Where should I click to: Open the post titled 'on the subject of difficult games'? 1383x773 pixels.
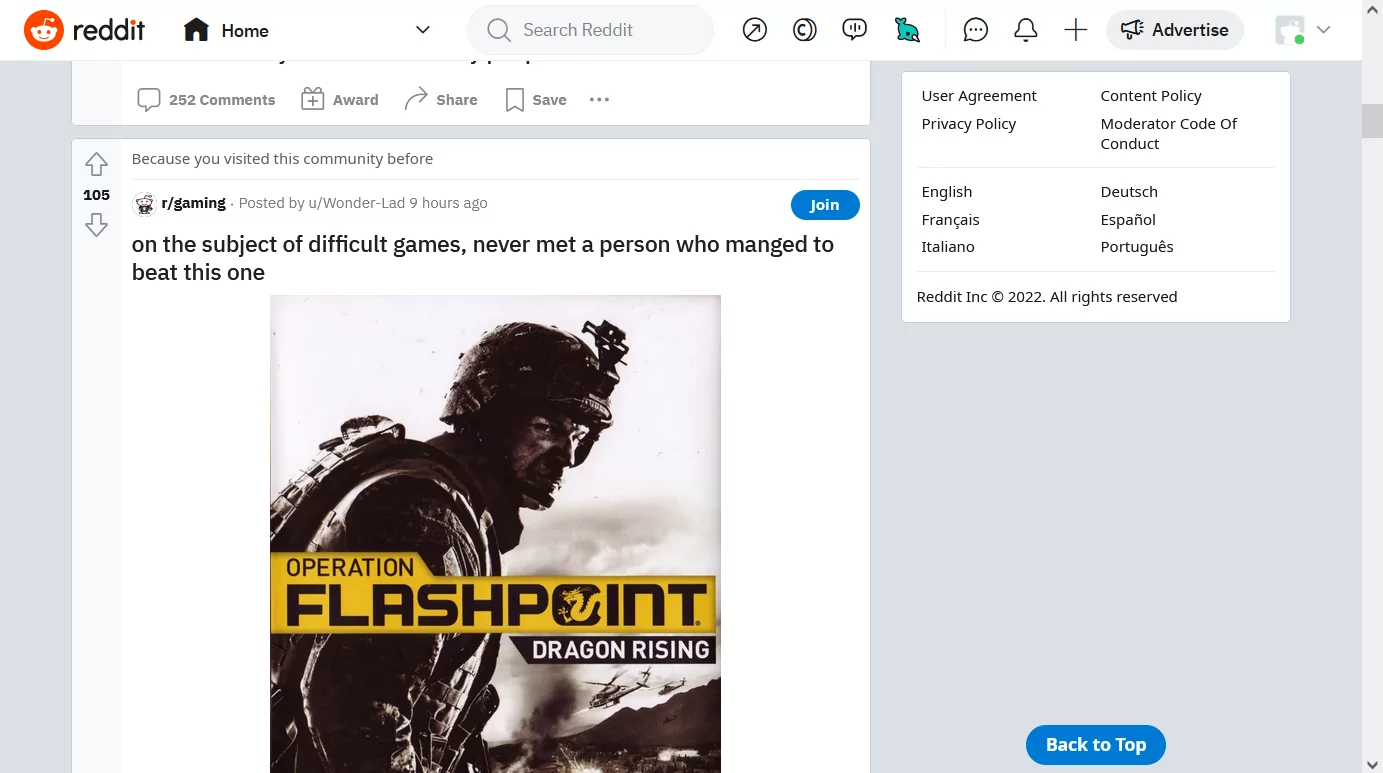pos(483,258)
